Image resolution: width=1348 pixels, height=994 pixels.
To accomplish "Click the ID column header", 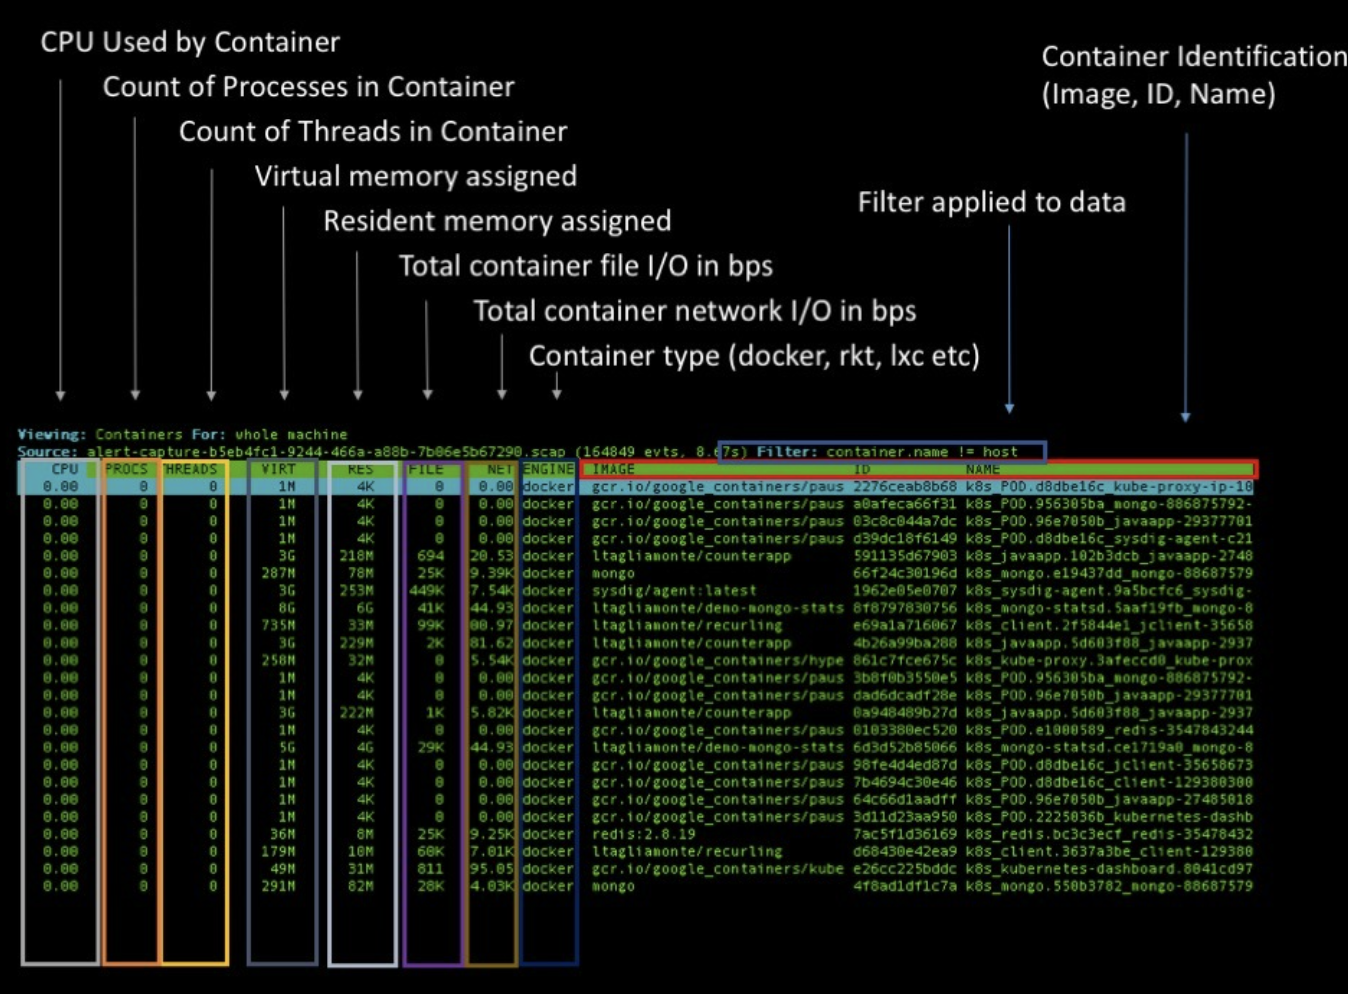I will click(x=862, y=469).
